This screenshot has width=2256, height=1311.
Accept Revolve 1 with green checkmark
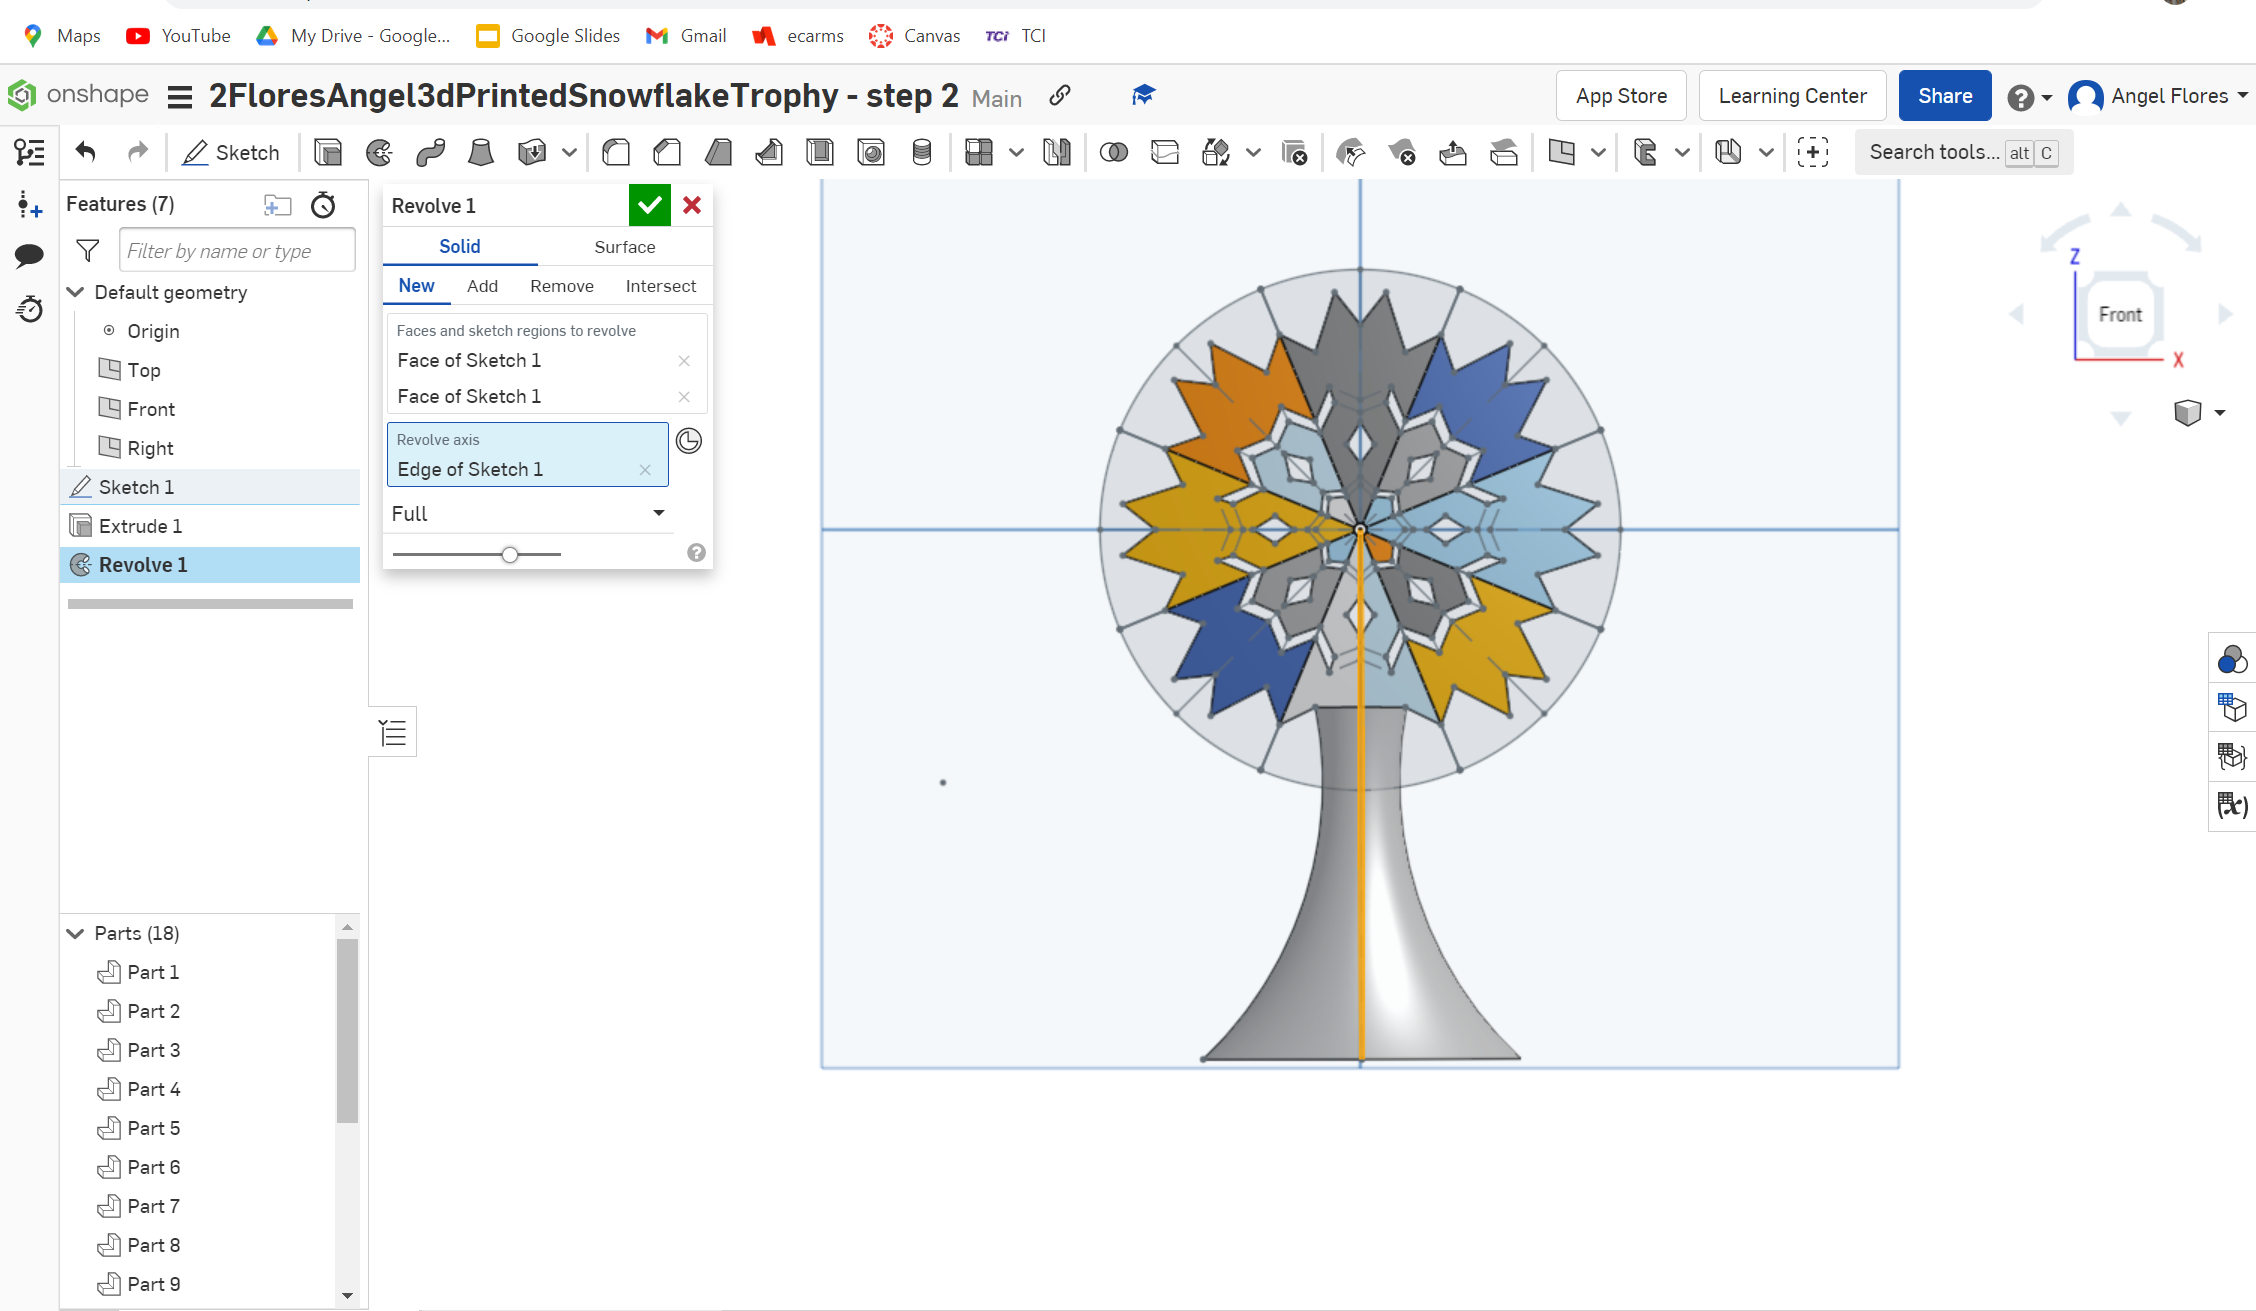click(x=649, y=205)
